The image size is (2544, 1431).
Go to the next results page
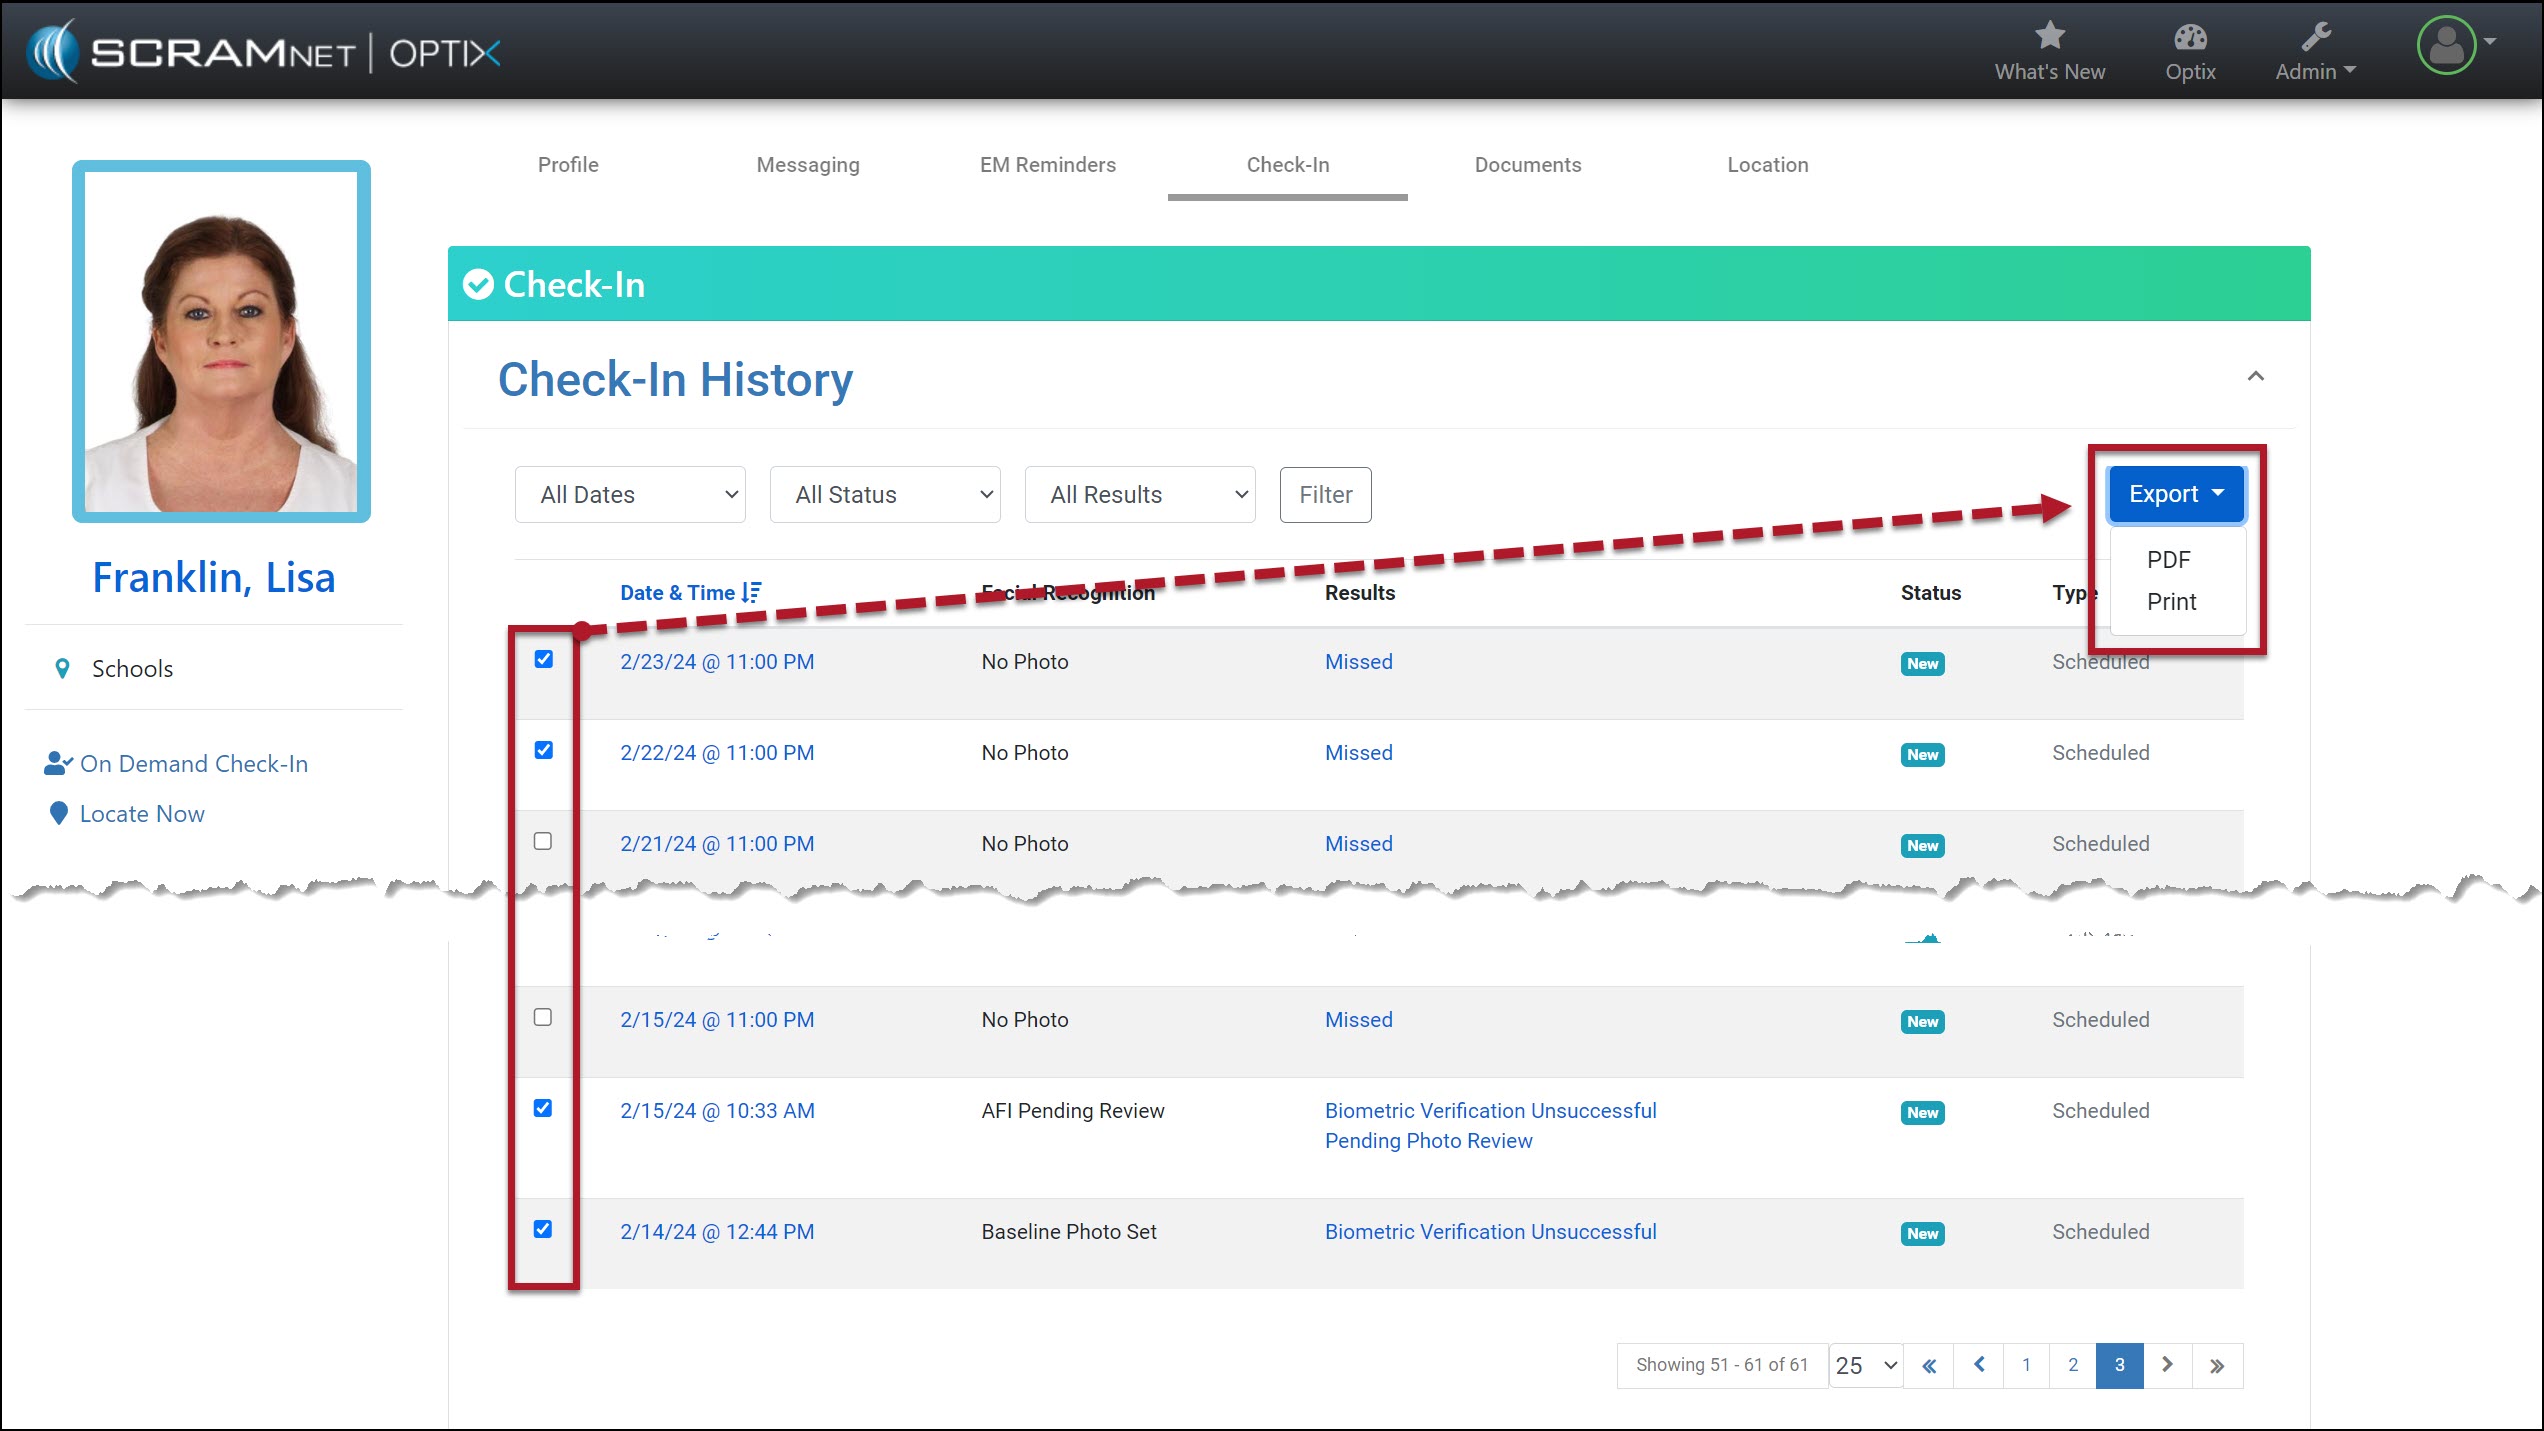click(x=2167, y=1365)
